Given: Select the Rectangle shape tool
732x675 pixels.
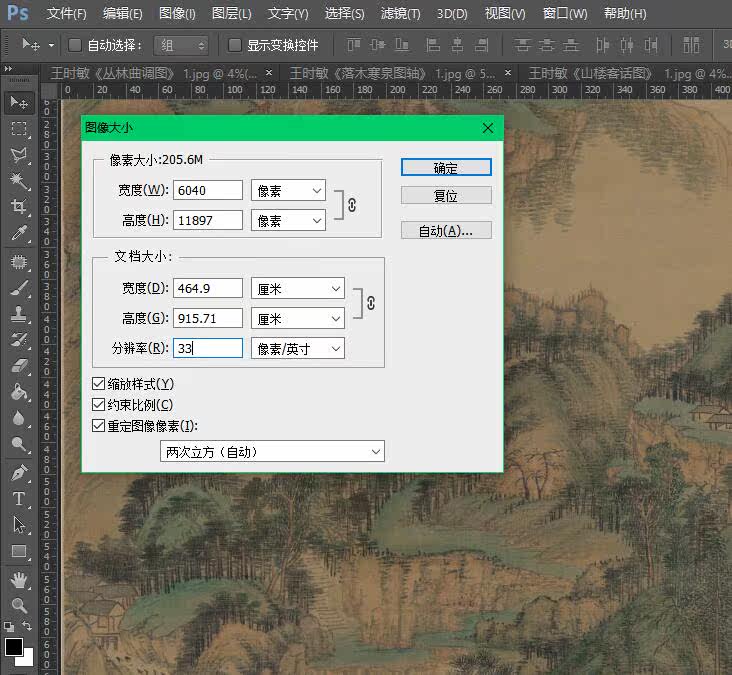Looking at the screenshot, I should [x=19, y=551].
